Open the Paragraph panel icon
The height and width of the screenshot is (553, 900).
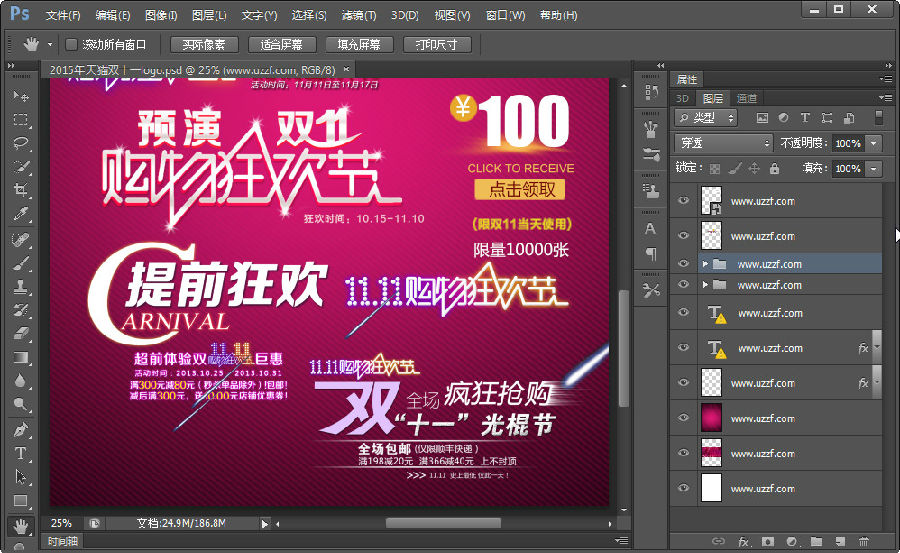[651, 253]
